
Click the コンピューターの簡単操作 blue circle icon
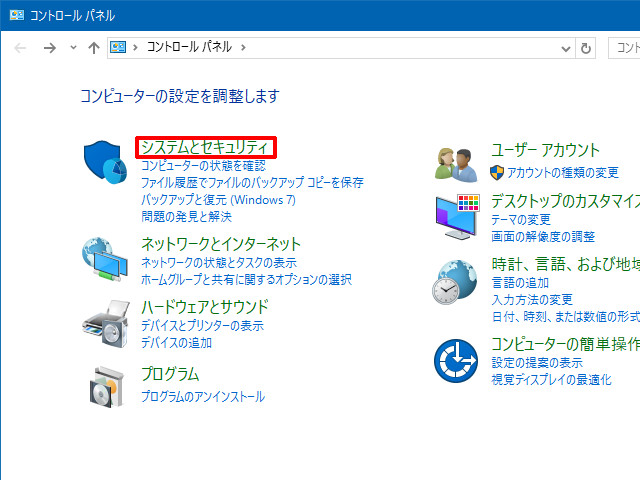[x=456, y=361]
